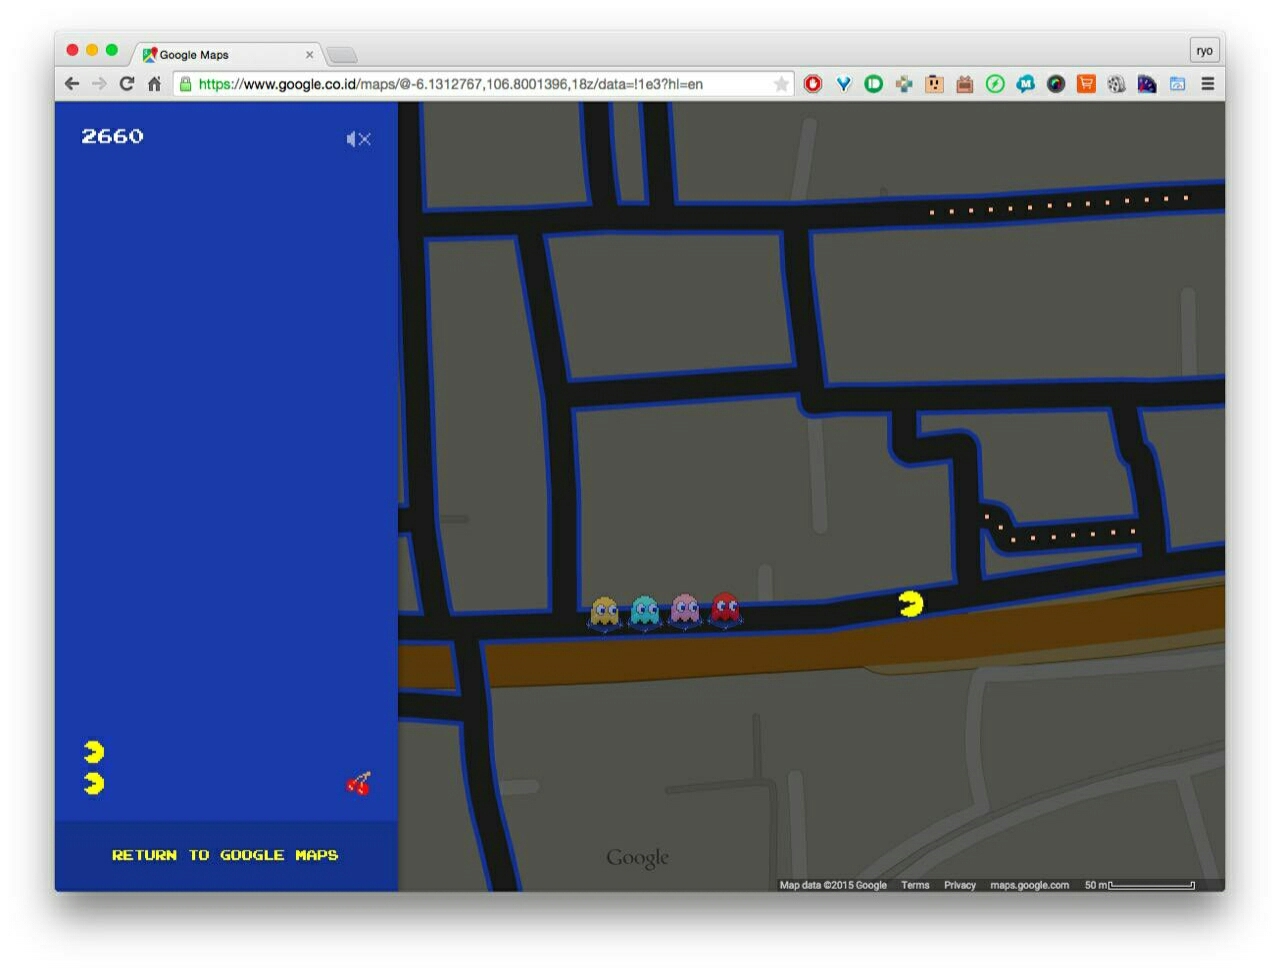Click the score value 2660

[113, 136]
